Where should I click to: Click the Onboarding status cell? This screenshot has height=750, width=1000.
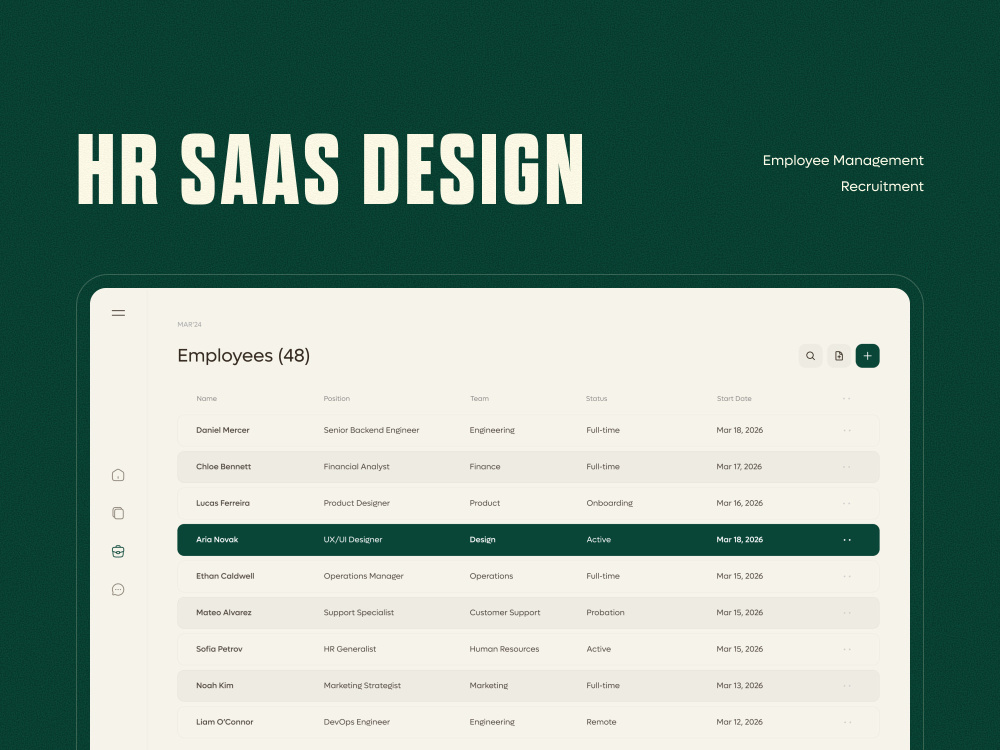[610, 503]
